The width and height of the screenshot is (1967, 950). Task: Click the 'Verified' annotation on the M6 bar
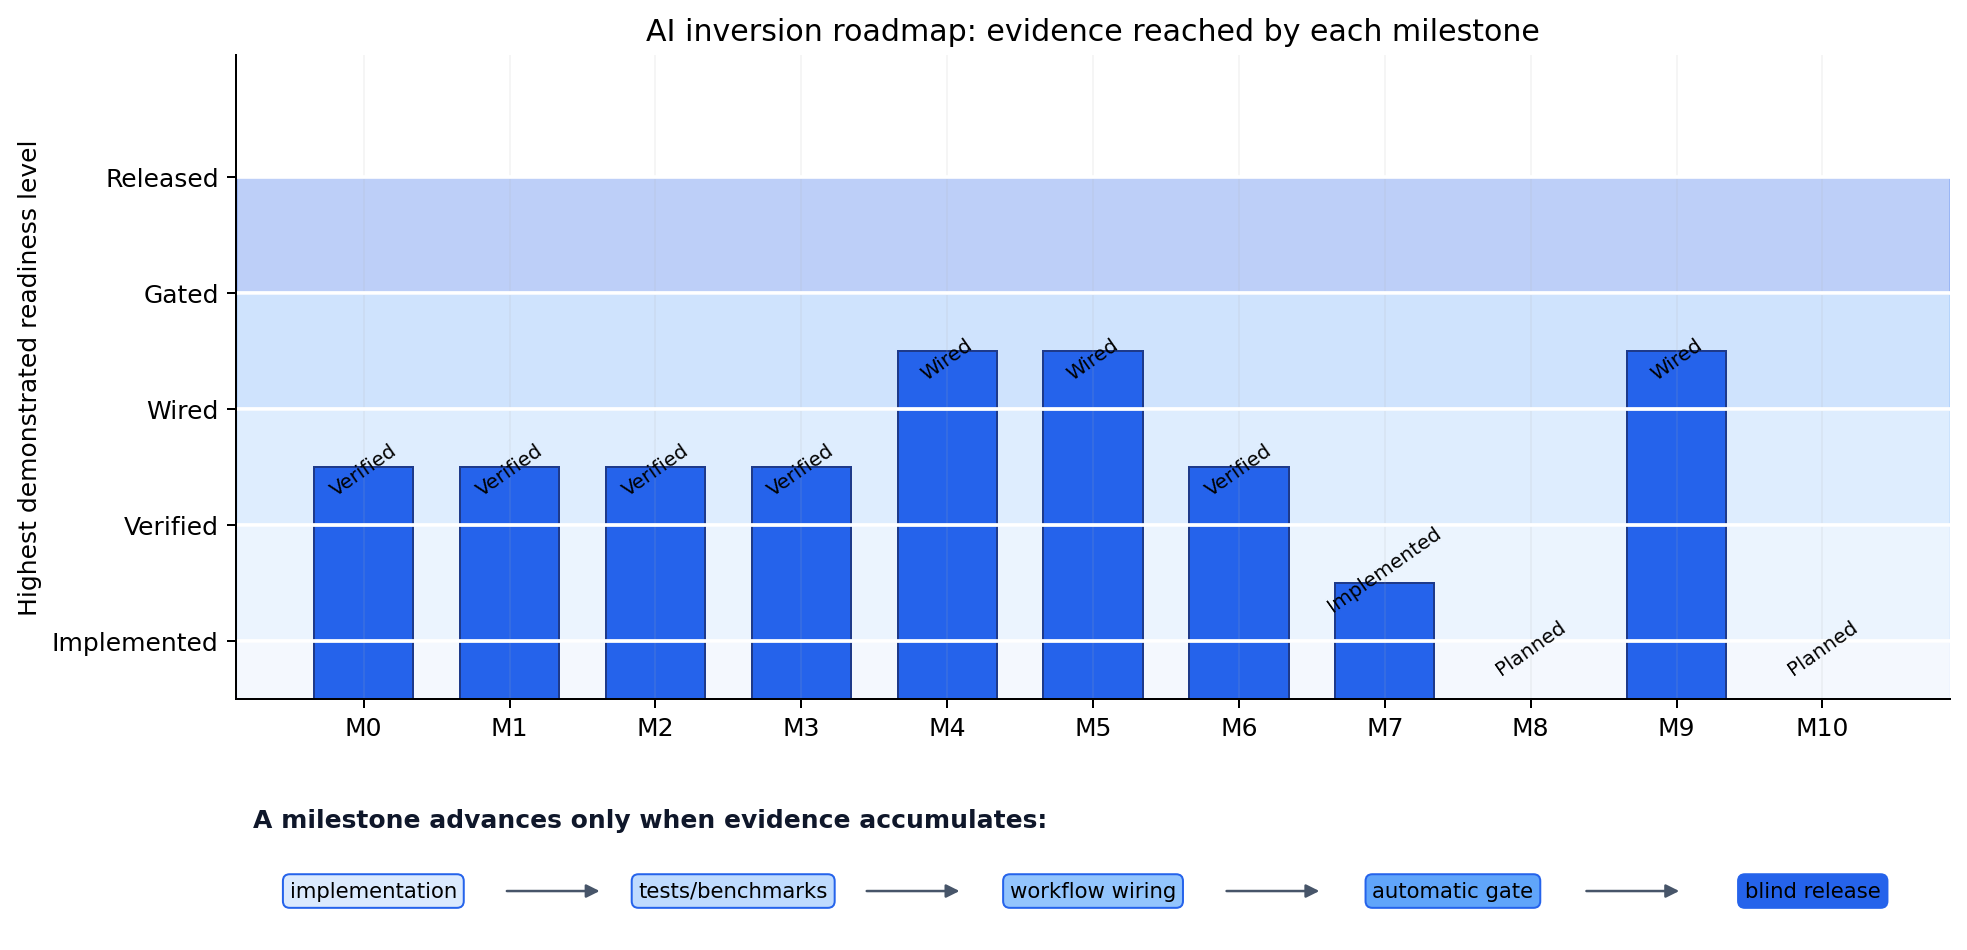coord(1237,469)
